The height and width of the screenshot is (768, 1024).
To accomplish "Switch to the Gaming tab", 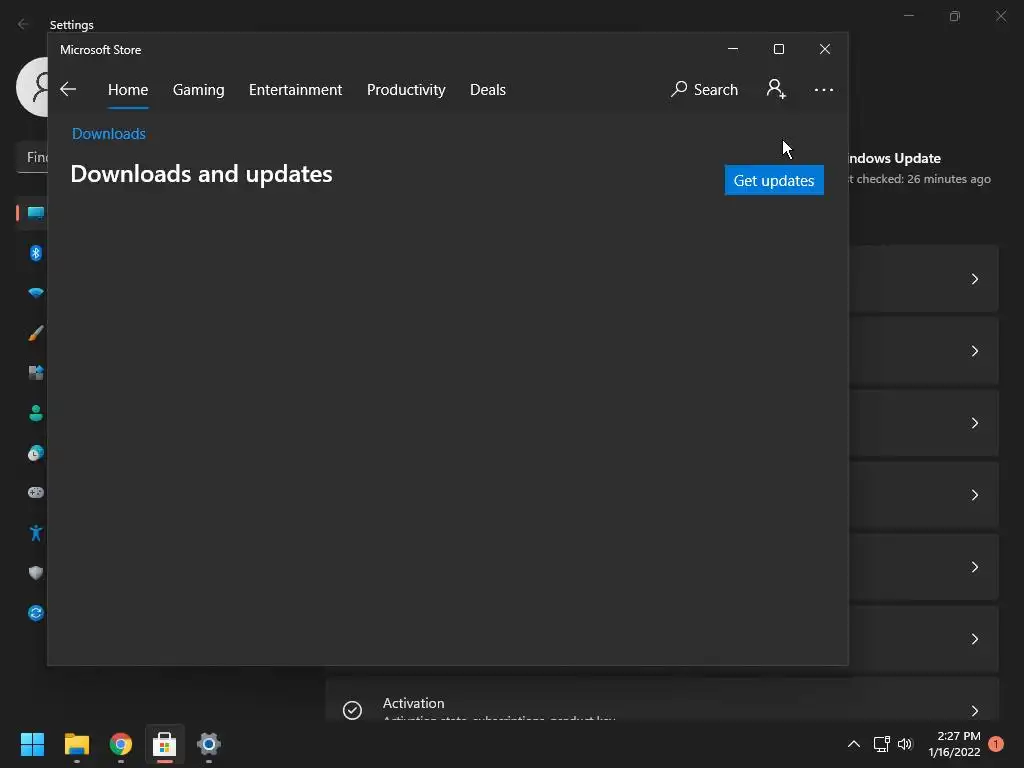I will click(199, 89).
